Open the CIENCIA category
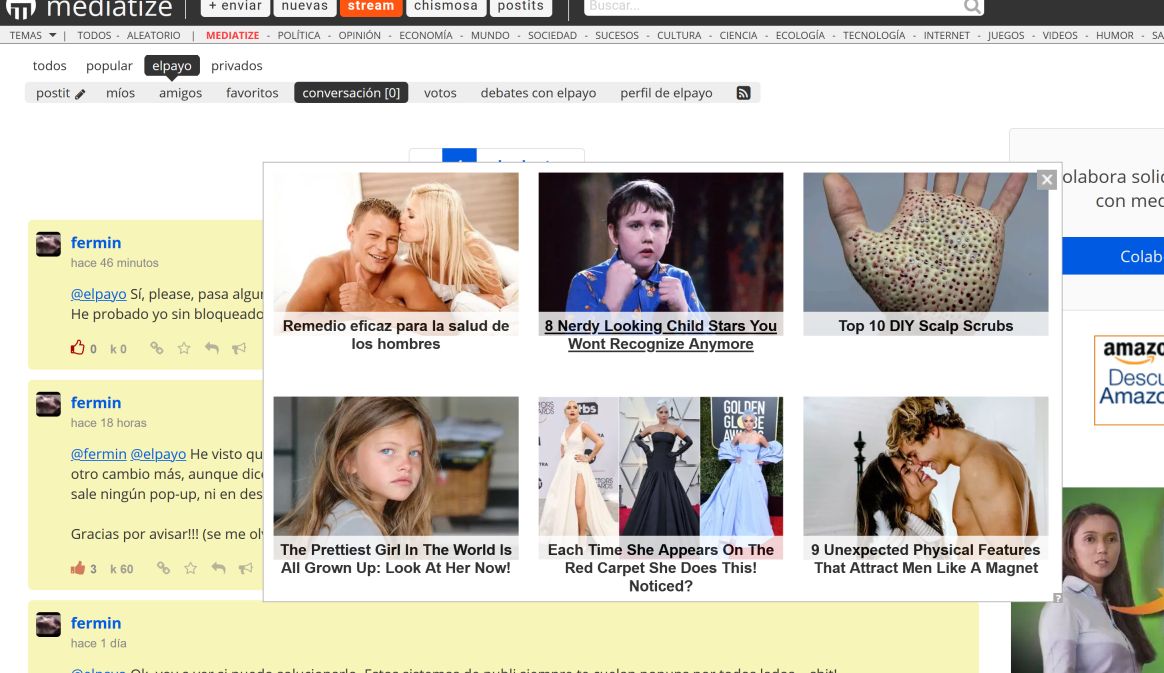Screen dimensions: 1164x673 click(x=738, y=35)
